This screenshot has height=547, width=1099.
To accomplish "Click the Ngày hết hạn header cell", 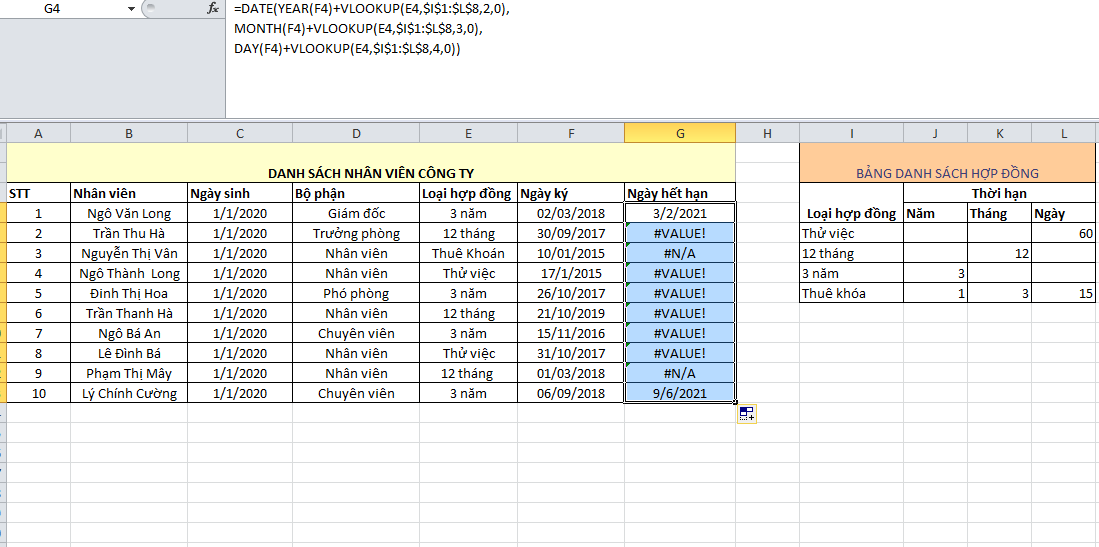I will coord(680,193).
